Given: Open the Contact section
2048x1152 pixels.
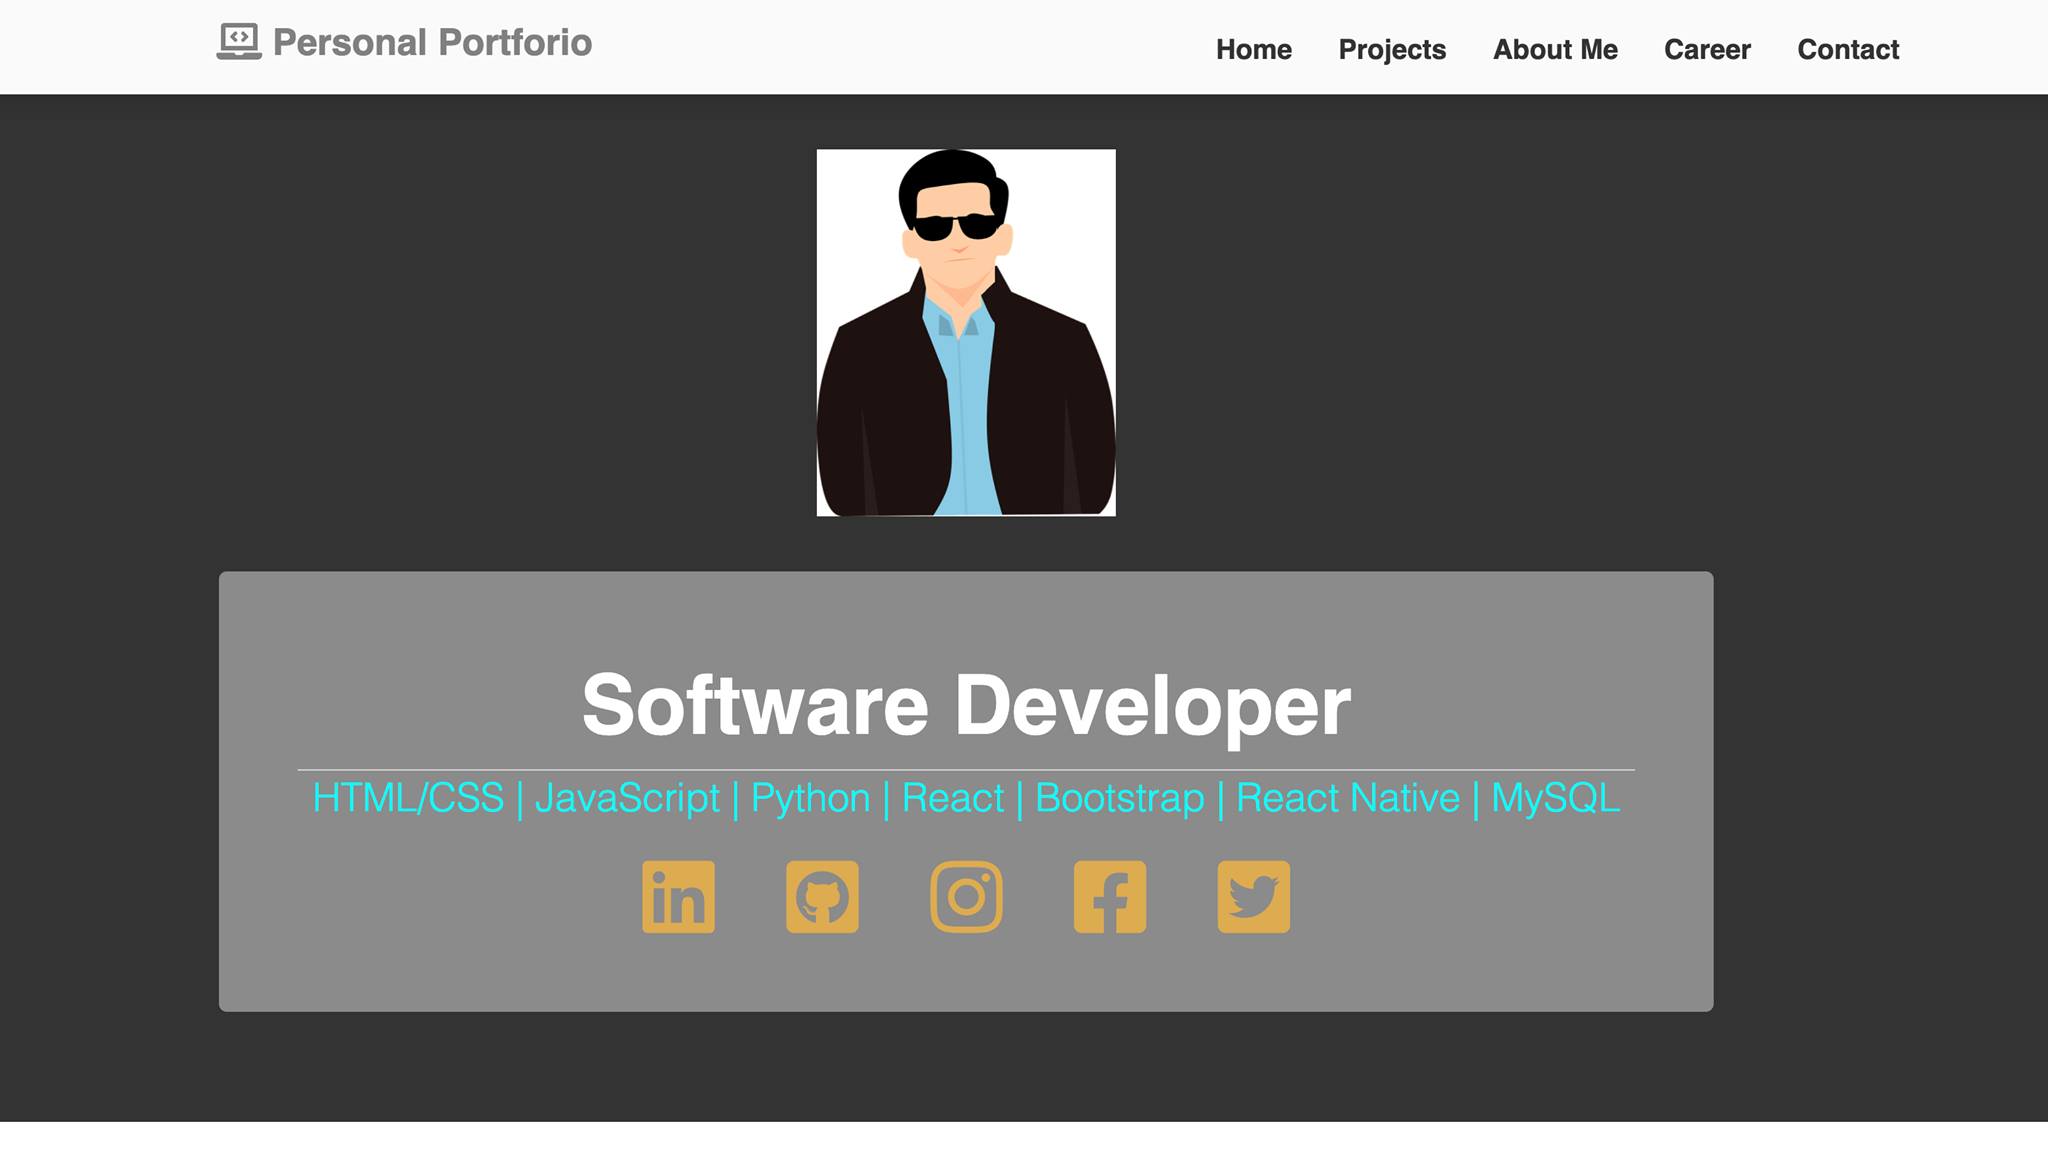Looking at the screenshot, I should [x=1847, y=49].
